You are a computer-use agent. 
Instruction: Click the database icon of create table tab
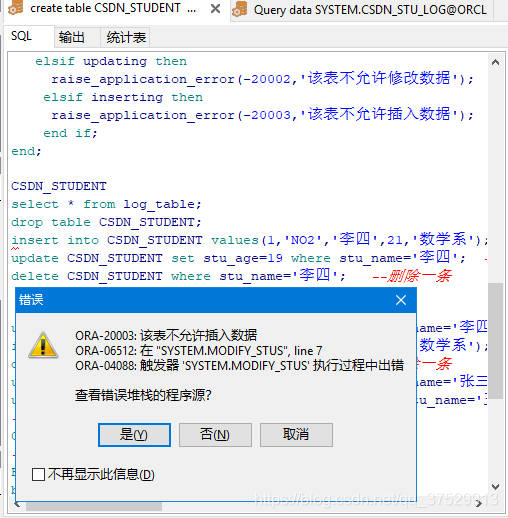[15, 8]
